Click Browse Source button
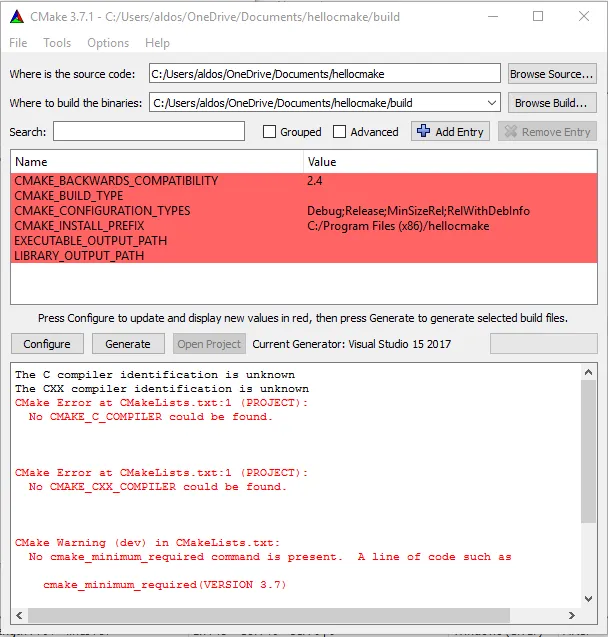Image resolution: width=608 pixels, height=637 pixels. pyautogui.click(x=552, y=74)
